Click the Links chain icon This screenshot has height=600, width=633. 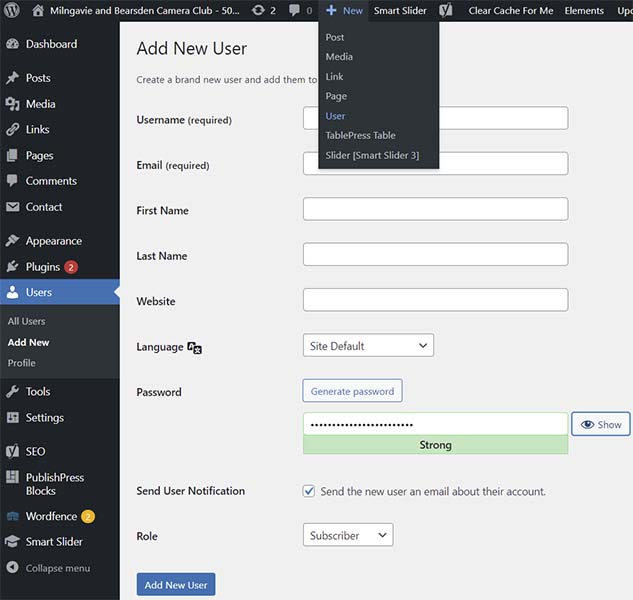[x=13, y=129]
